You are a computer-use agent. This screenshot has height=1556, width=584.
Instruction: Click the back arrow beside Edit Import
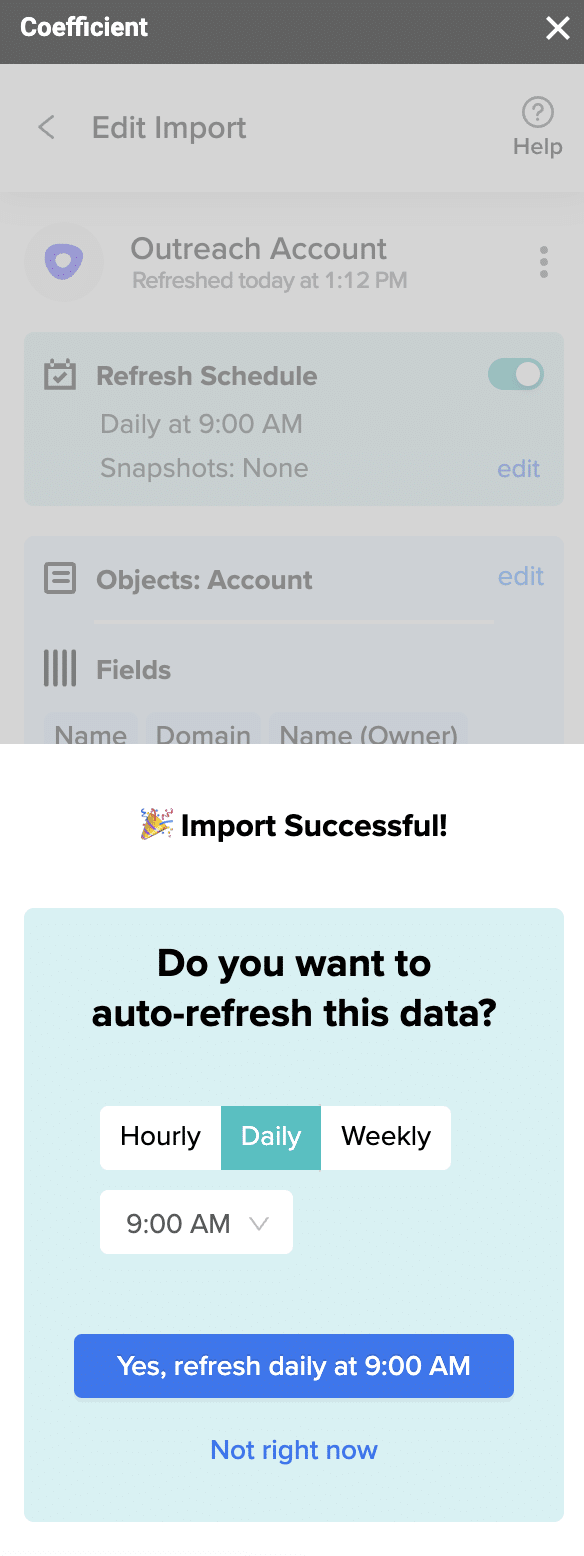tap(46, 127)
